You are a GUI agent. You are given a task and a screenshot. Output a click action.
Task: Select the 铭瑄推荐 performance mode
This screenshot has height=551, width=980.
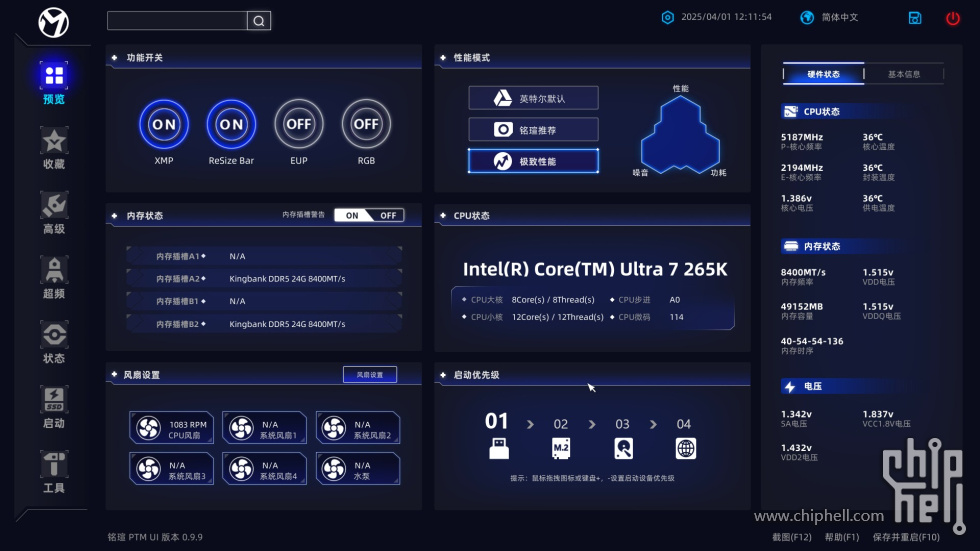point(533,129)
